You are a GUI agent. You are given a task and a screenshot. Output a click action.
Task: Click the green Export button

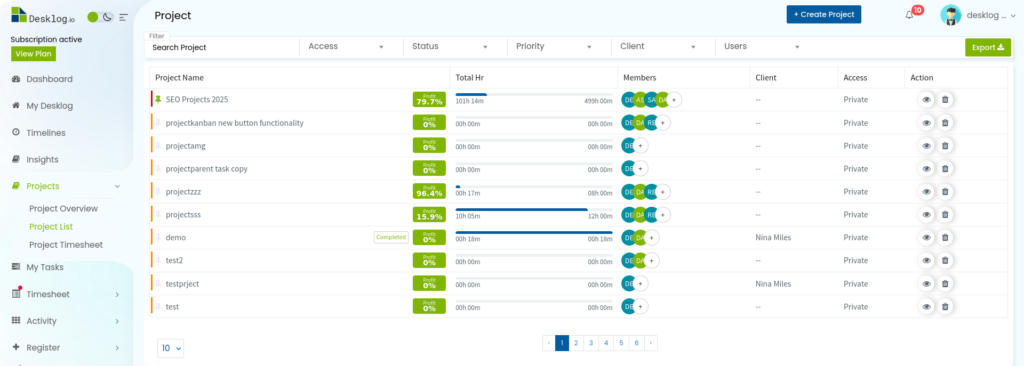coord(987,47)
